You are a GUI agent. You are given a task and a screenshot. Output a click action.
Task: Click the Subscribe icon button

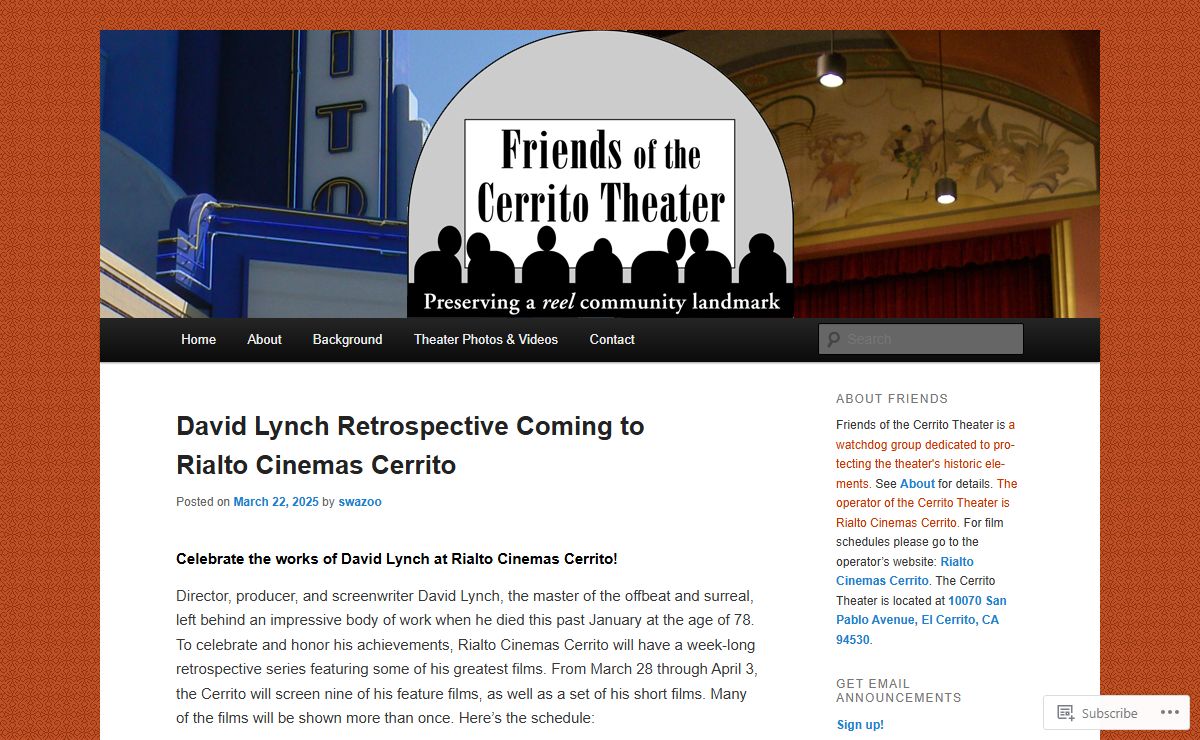(x=1097, y=713)
